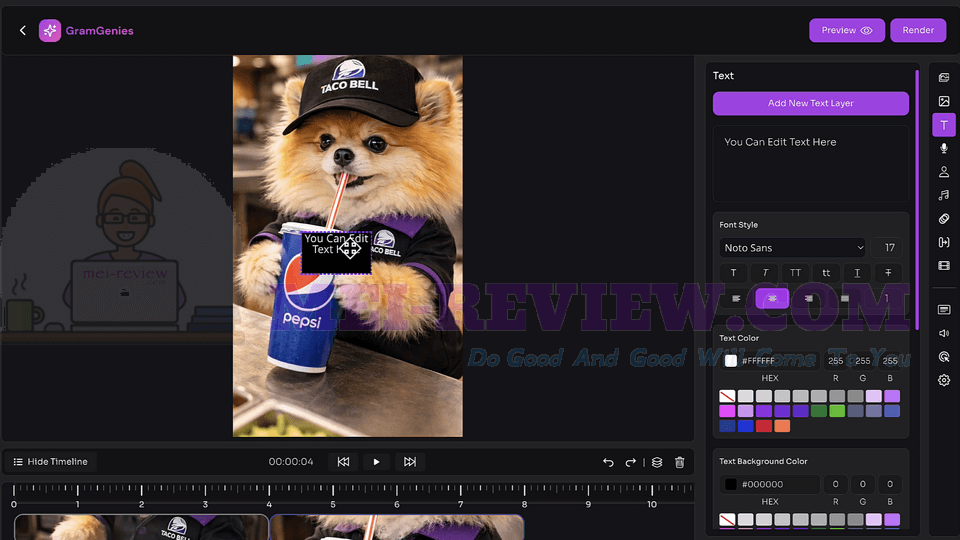This screenshot has width=960, height=540.
Task: Click the #FFFFFF text color hex field
Action: [770, 361]
